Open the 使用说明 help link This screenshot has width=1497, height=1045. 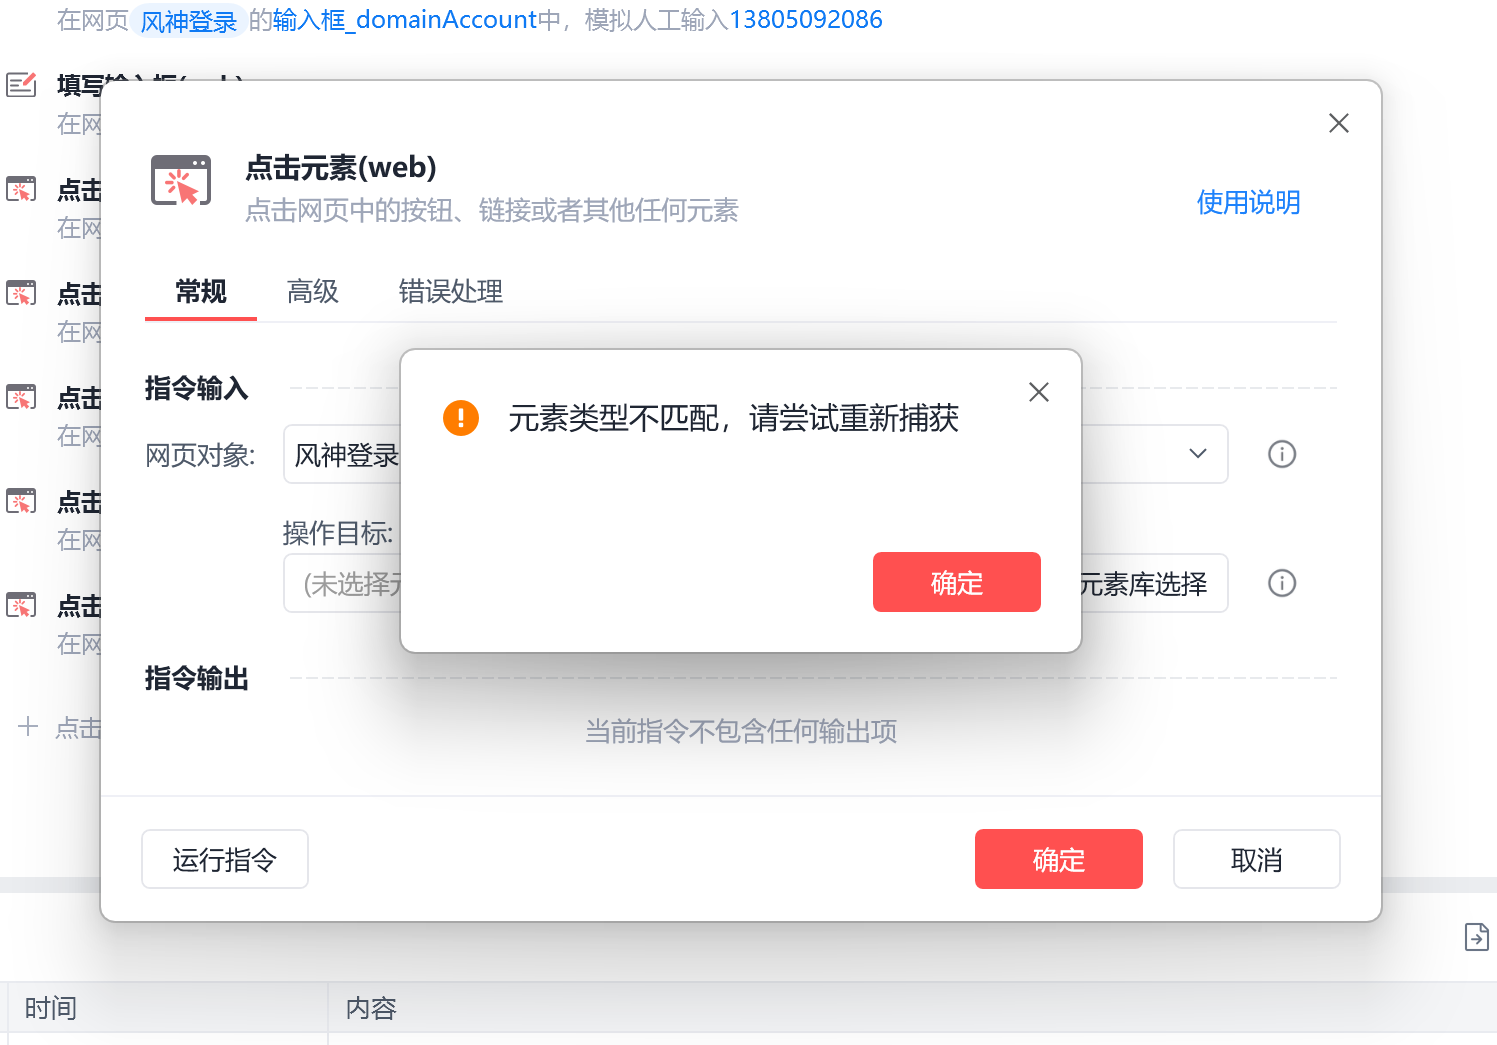tap(1248, 202)
